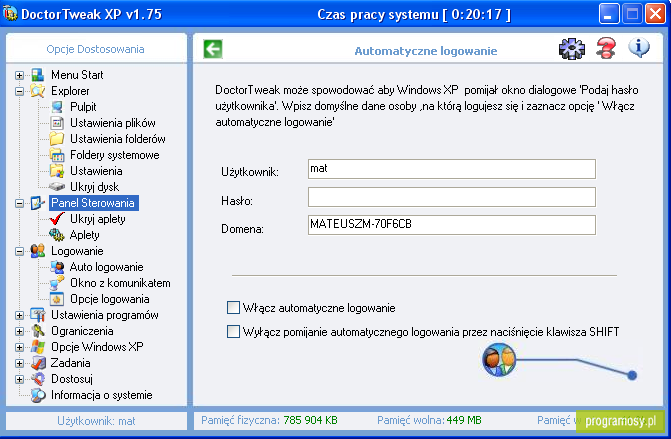The height and width of the screenshot is (439, 671).
Task: Click the Hasło password field
Action: pos(451,197)
